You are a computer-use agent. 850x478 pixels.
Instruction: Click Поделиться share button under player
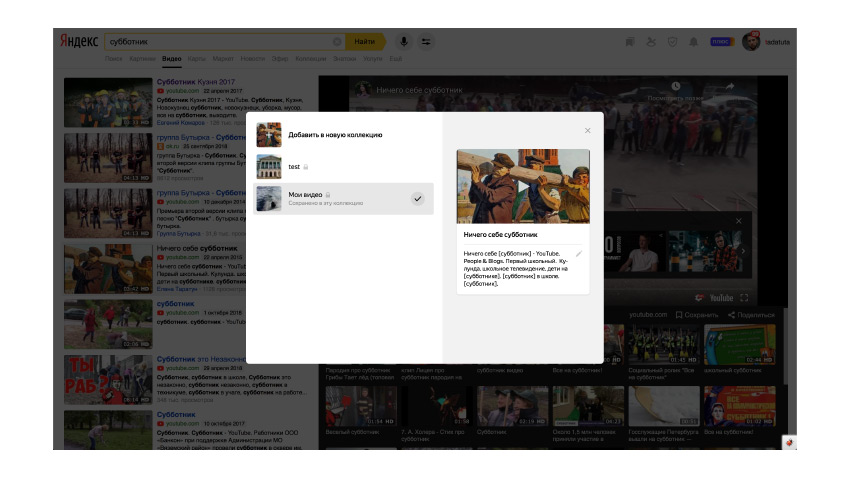pyautogui.click(x=751, y=315)
